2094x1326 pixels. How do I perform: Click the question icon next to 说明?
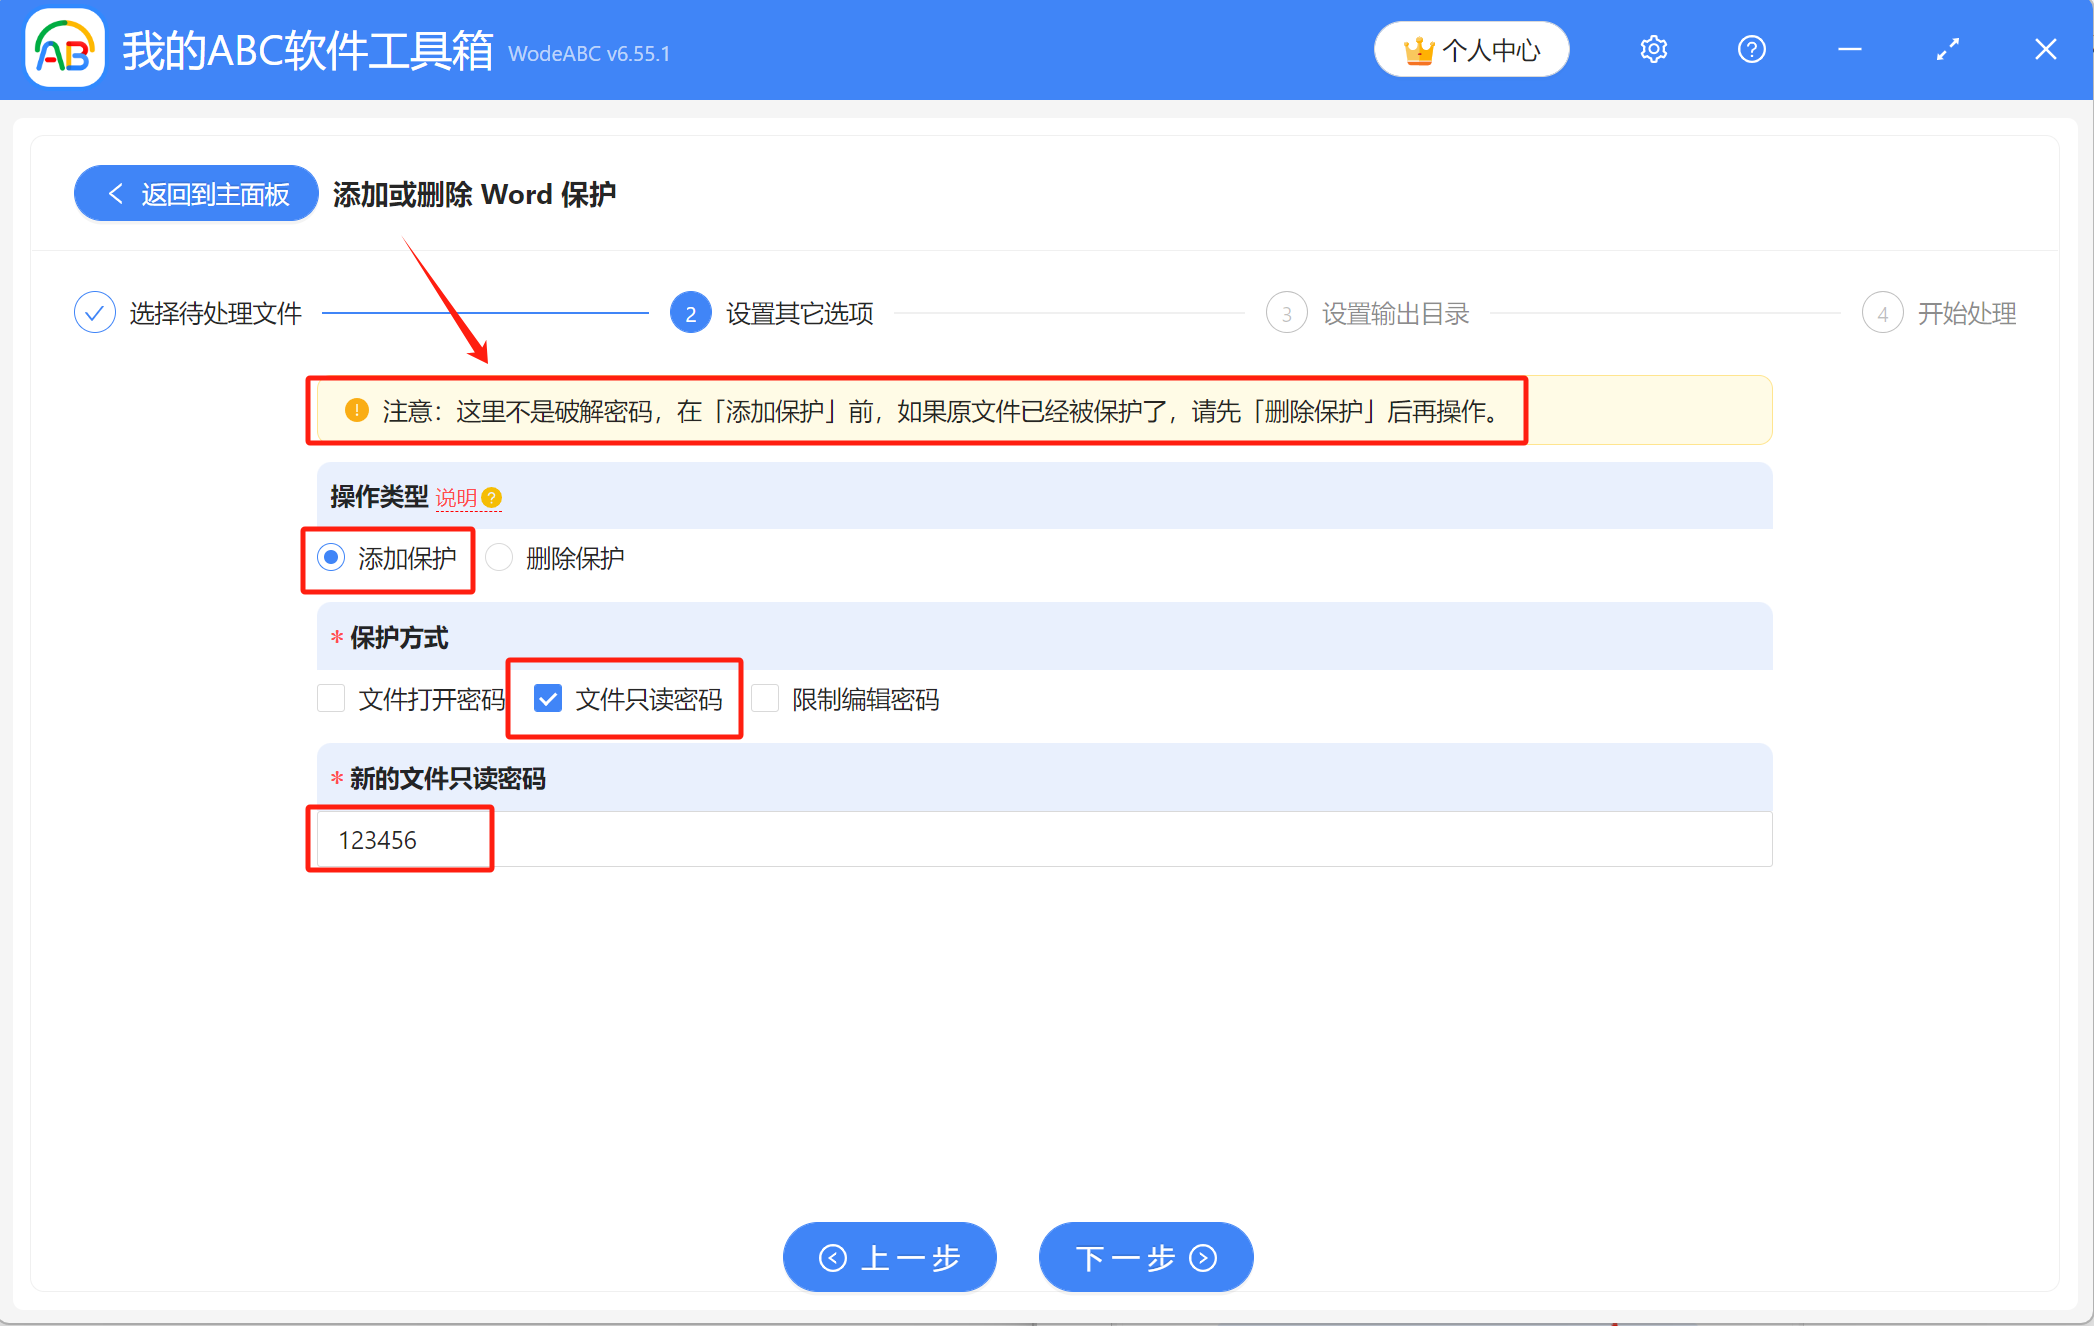click(x=491, y=497)
